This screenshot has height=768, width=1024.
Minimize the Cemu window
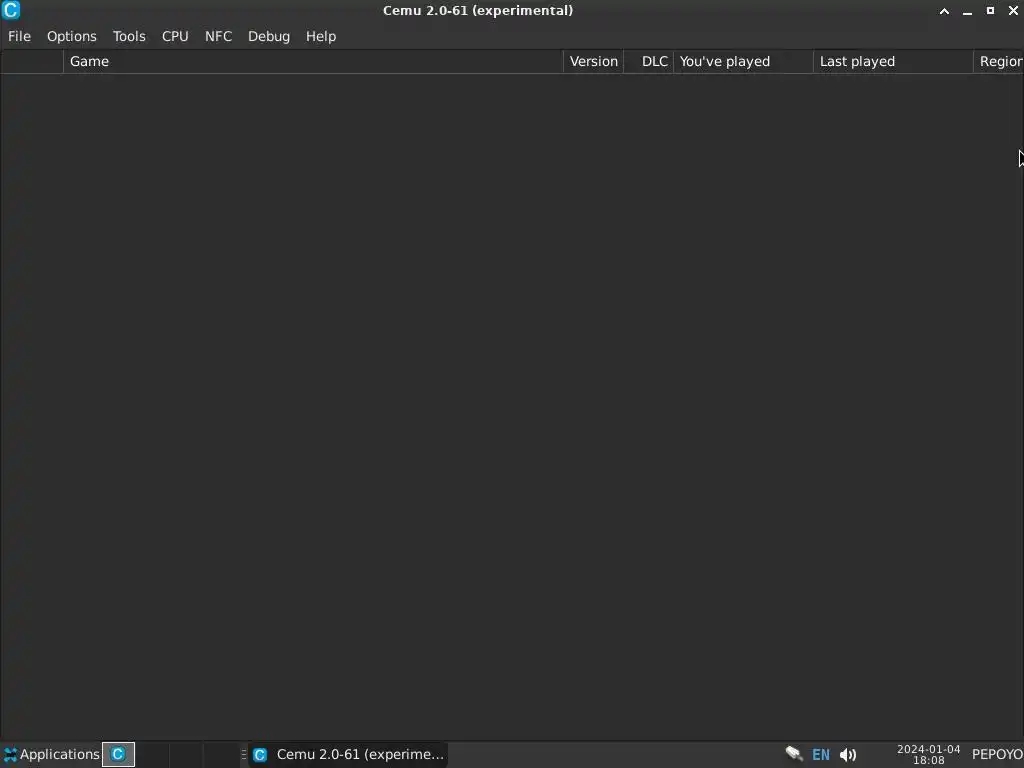pos(967,11)
